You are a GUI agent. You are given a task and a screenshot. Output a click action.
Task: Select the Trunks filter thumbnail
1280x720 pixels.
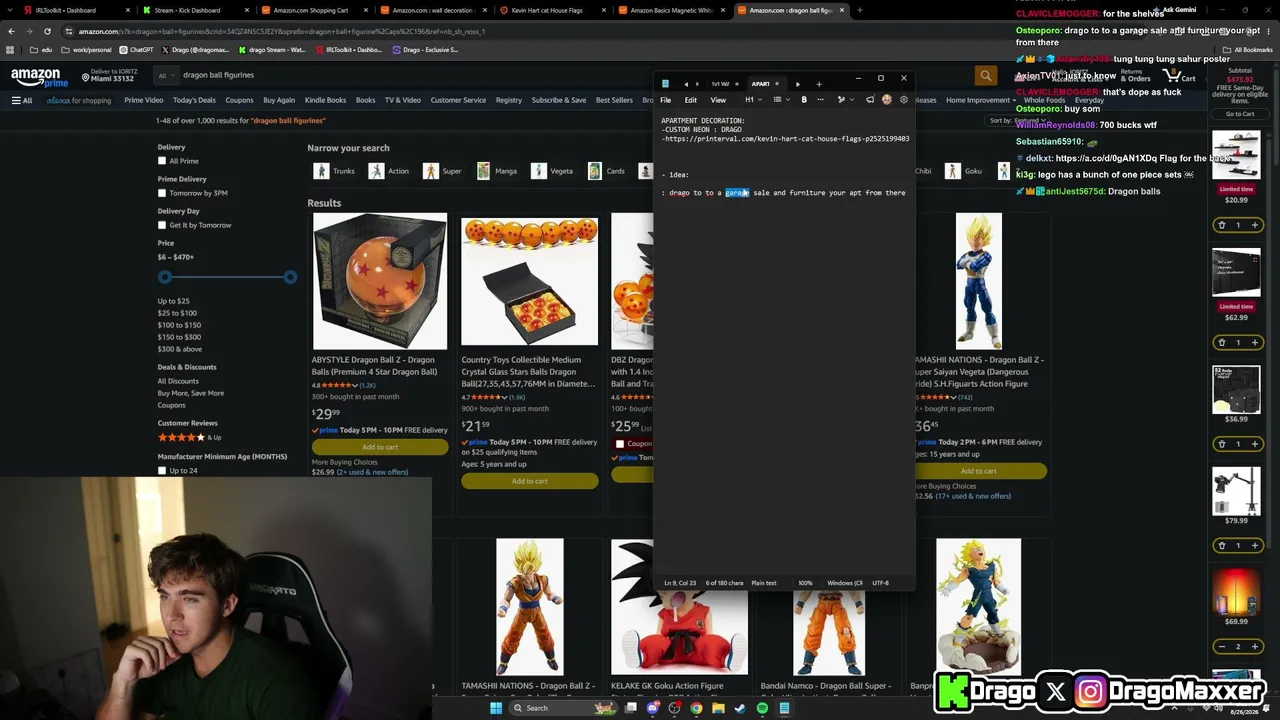click(321, 171)
